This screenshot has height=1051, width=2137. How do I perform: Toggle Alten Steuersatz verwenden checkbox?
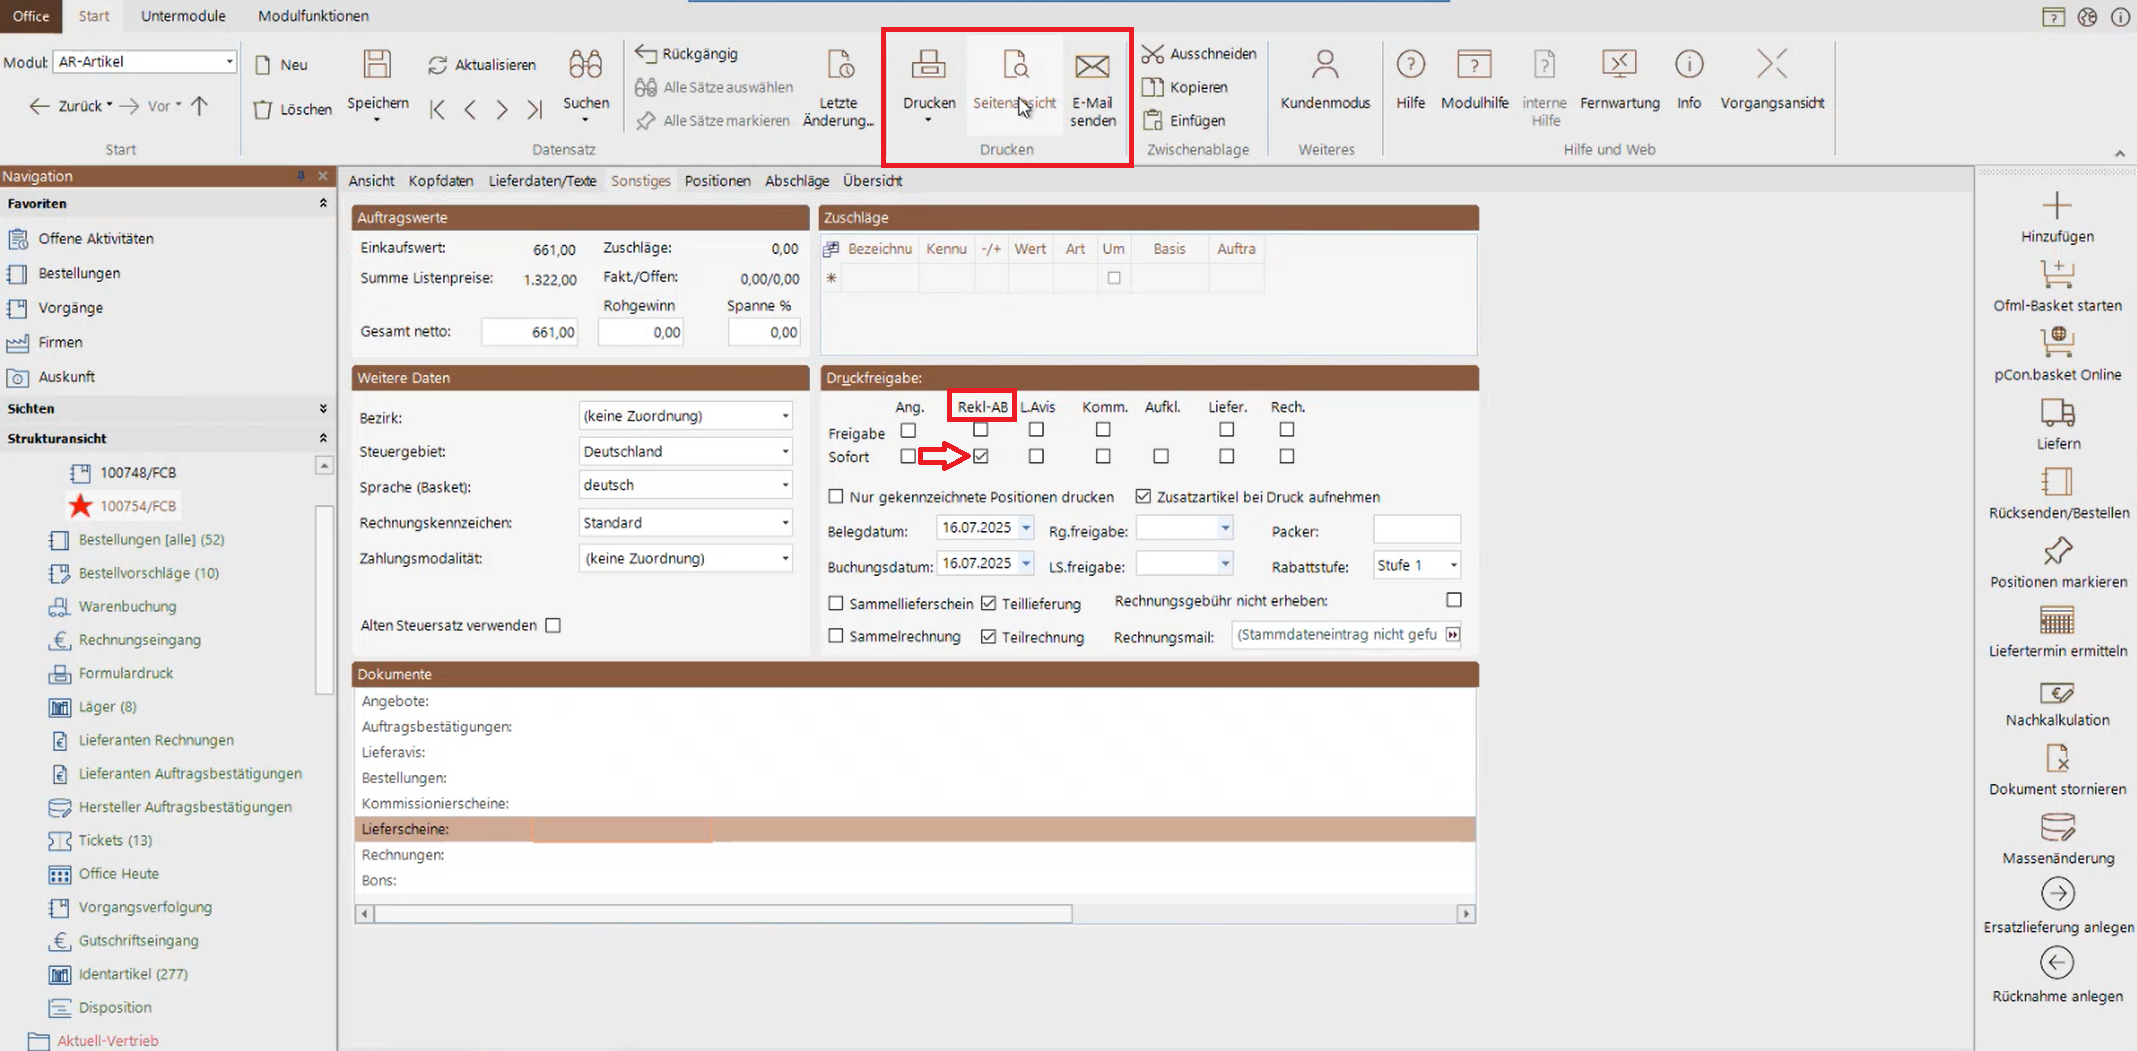click(553, 626)
